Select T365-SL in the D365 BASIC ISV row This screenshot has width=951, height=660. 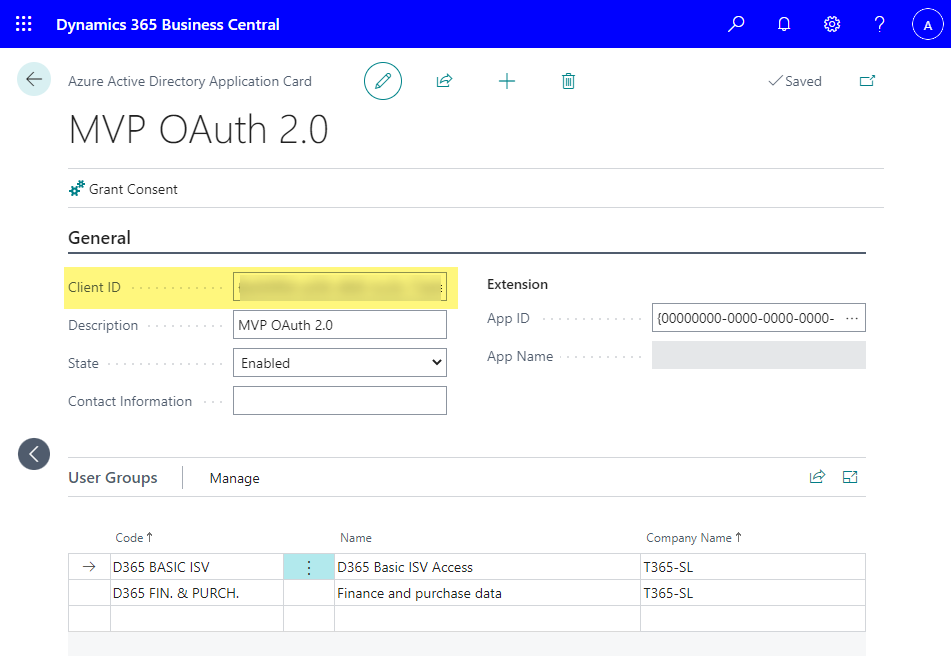[x=753, y=567]
